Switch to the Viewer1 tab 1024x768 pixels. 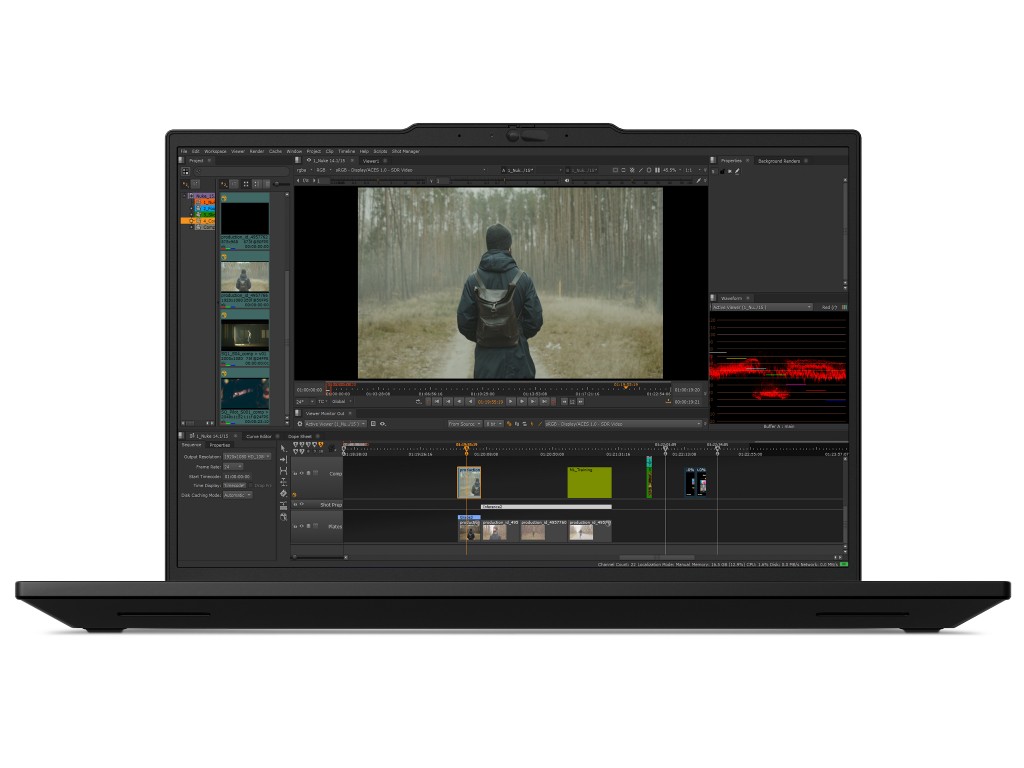tap(371, 160)
